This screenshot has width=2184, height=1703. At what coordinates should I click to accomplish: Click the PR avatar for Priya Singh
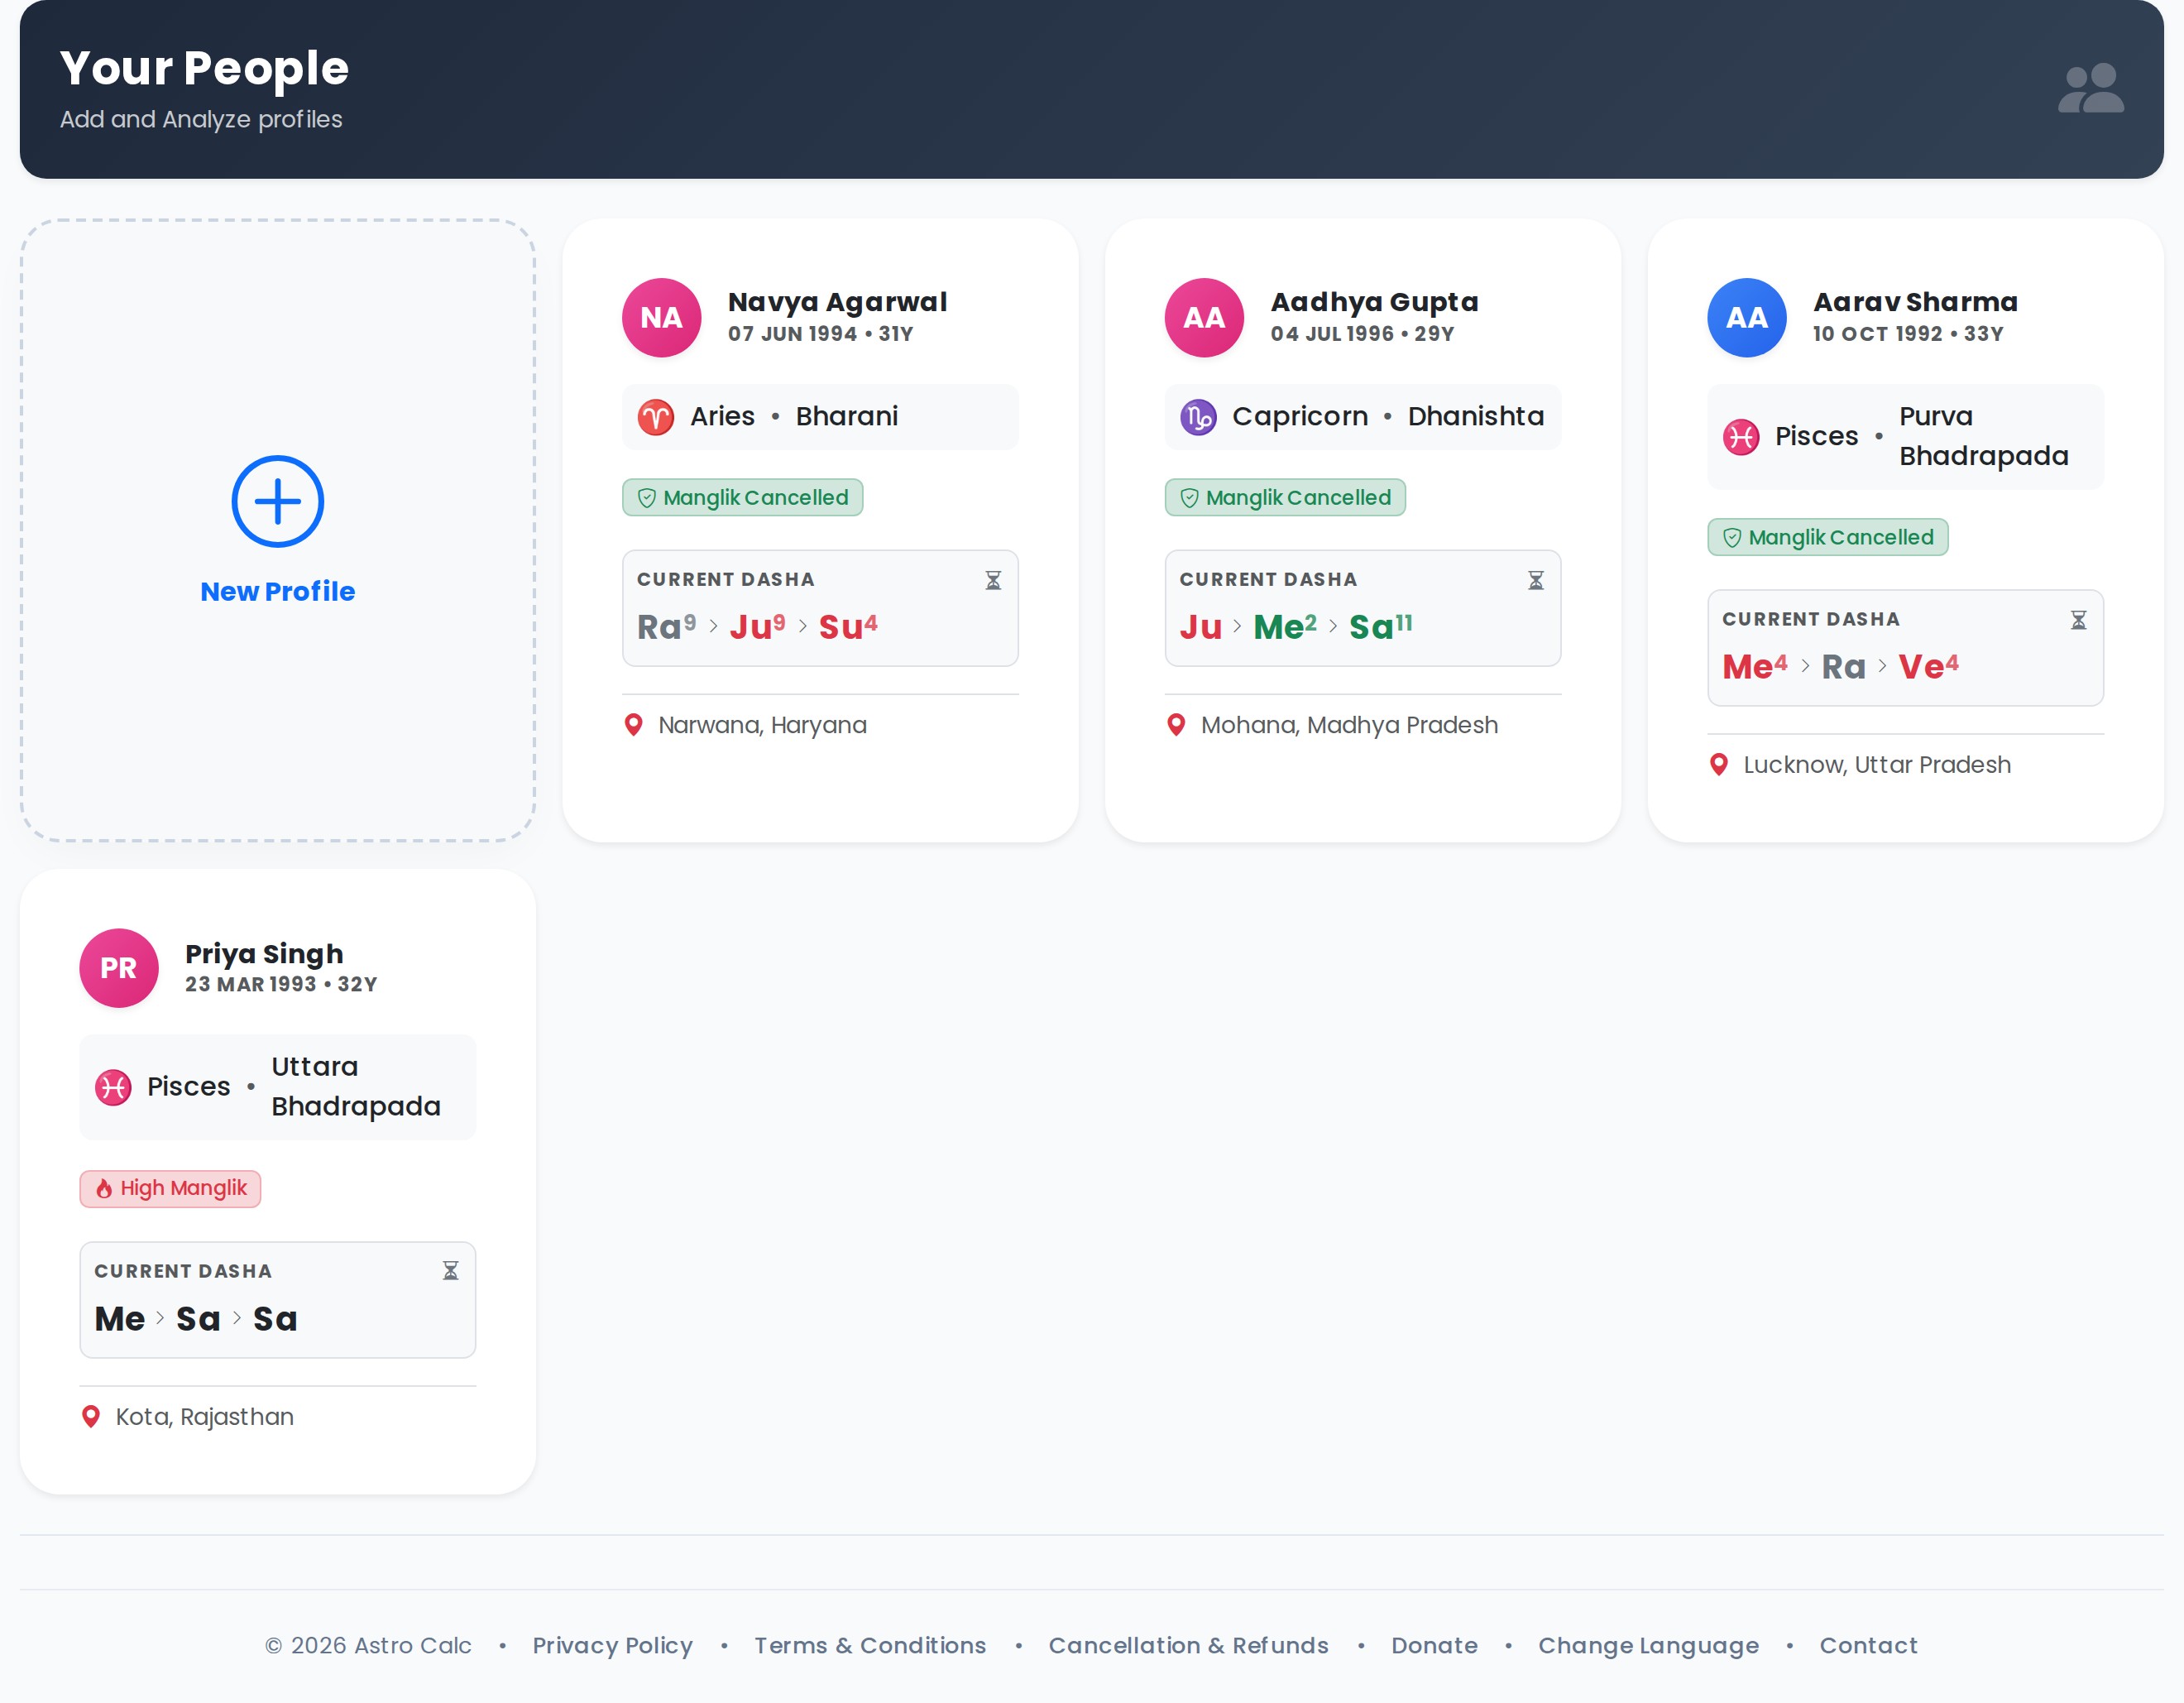119,968
